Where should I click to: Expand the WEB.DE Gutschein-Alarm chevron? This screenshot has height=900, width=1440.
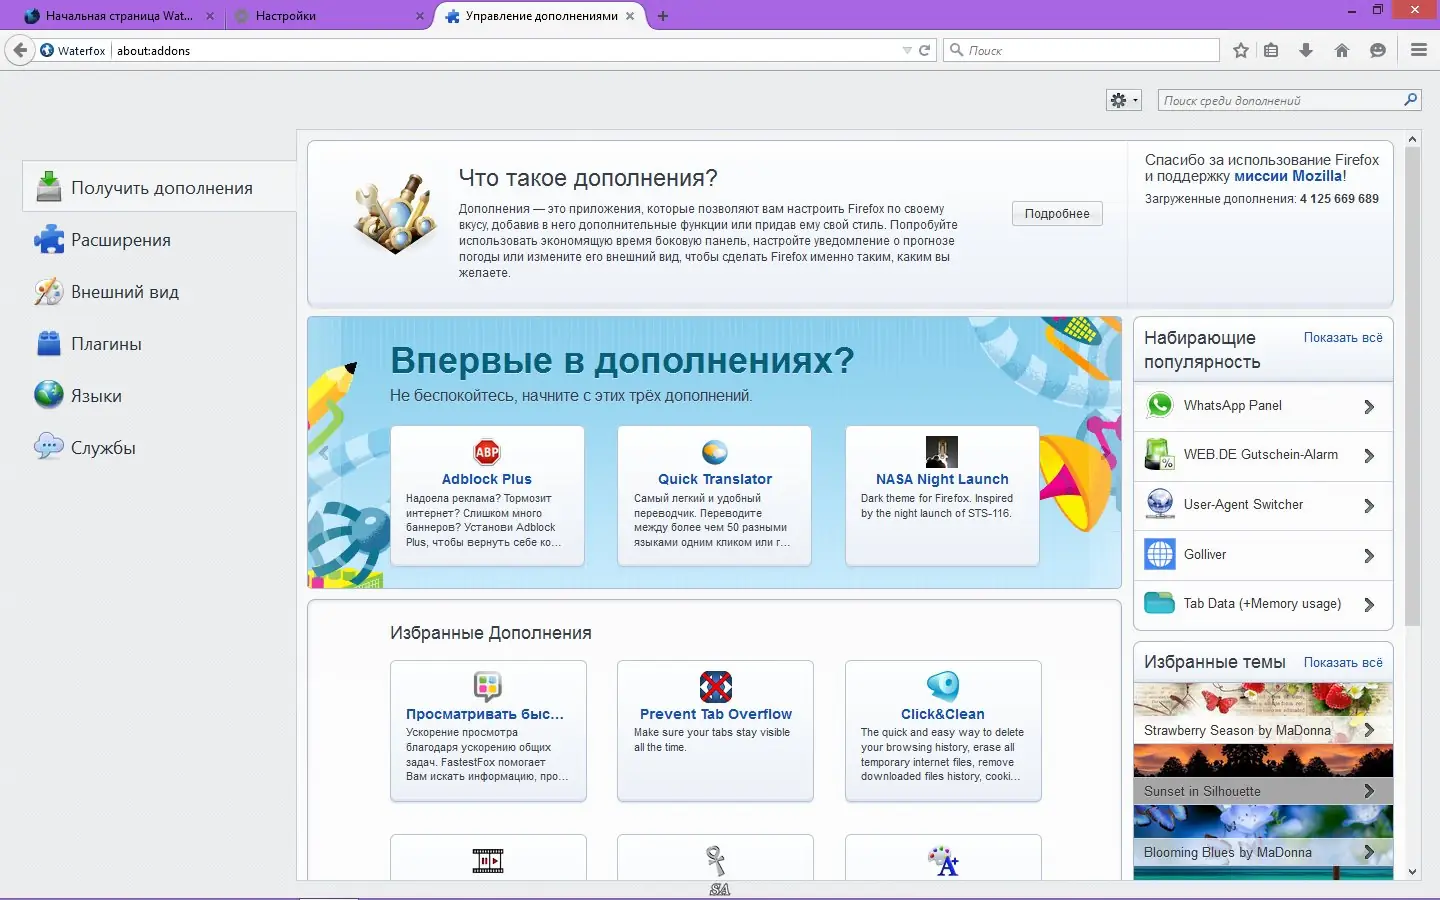pyautogui.click(x=1369, y=456)
